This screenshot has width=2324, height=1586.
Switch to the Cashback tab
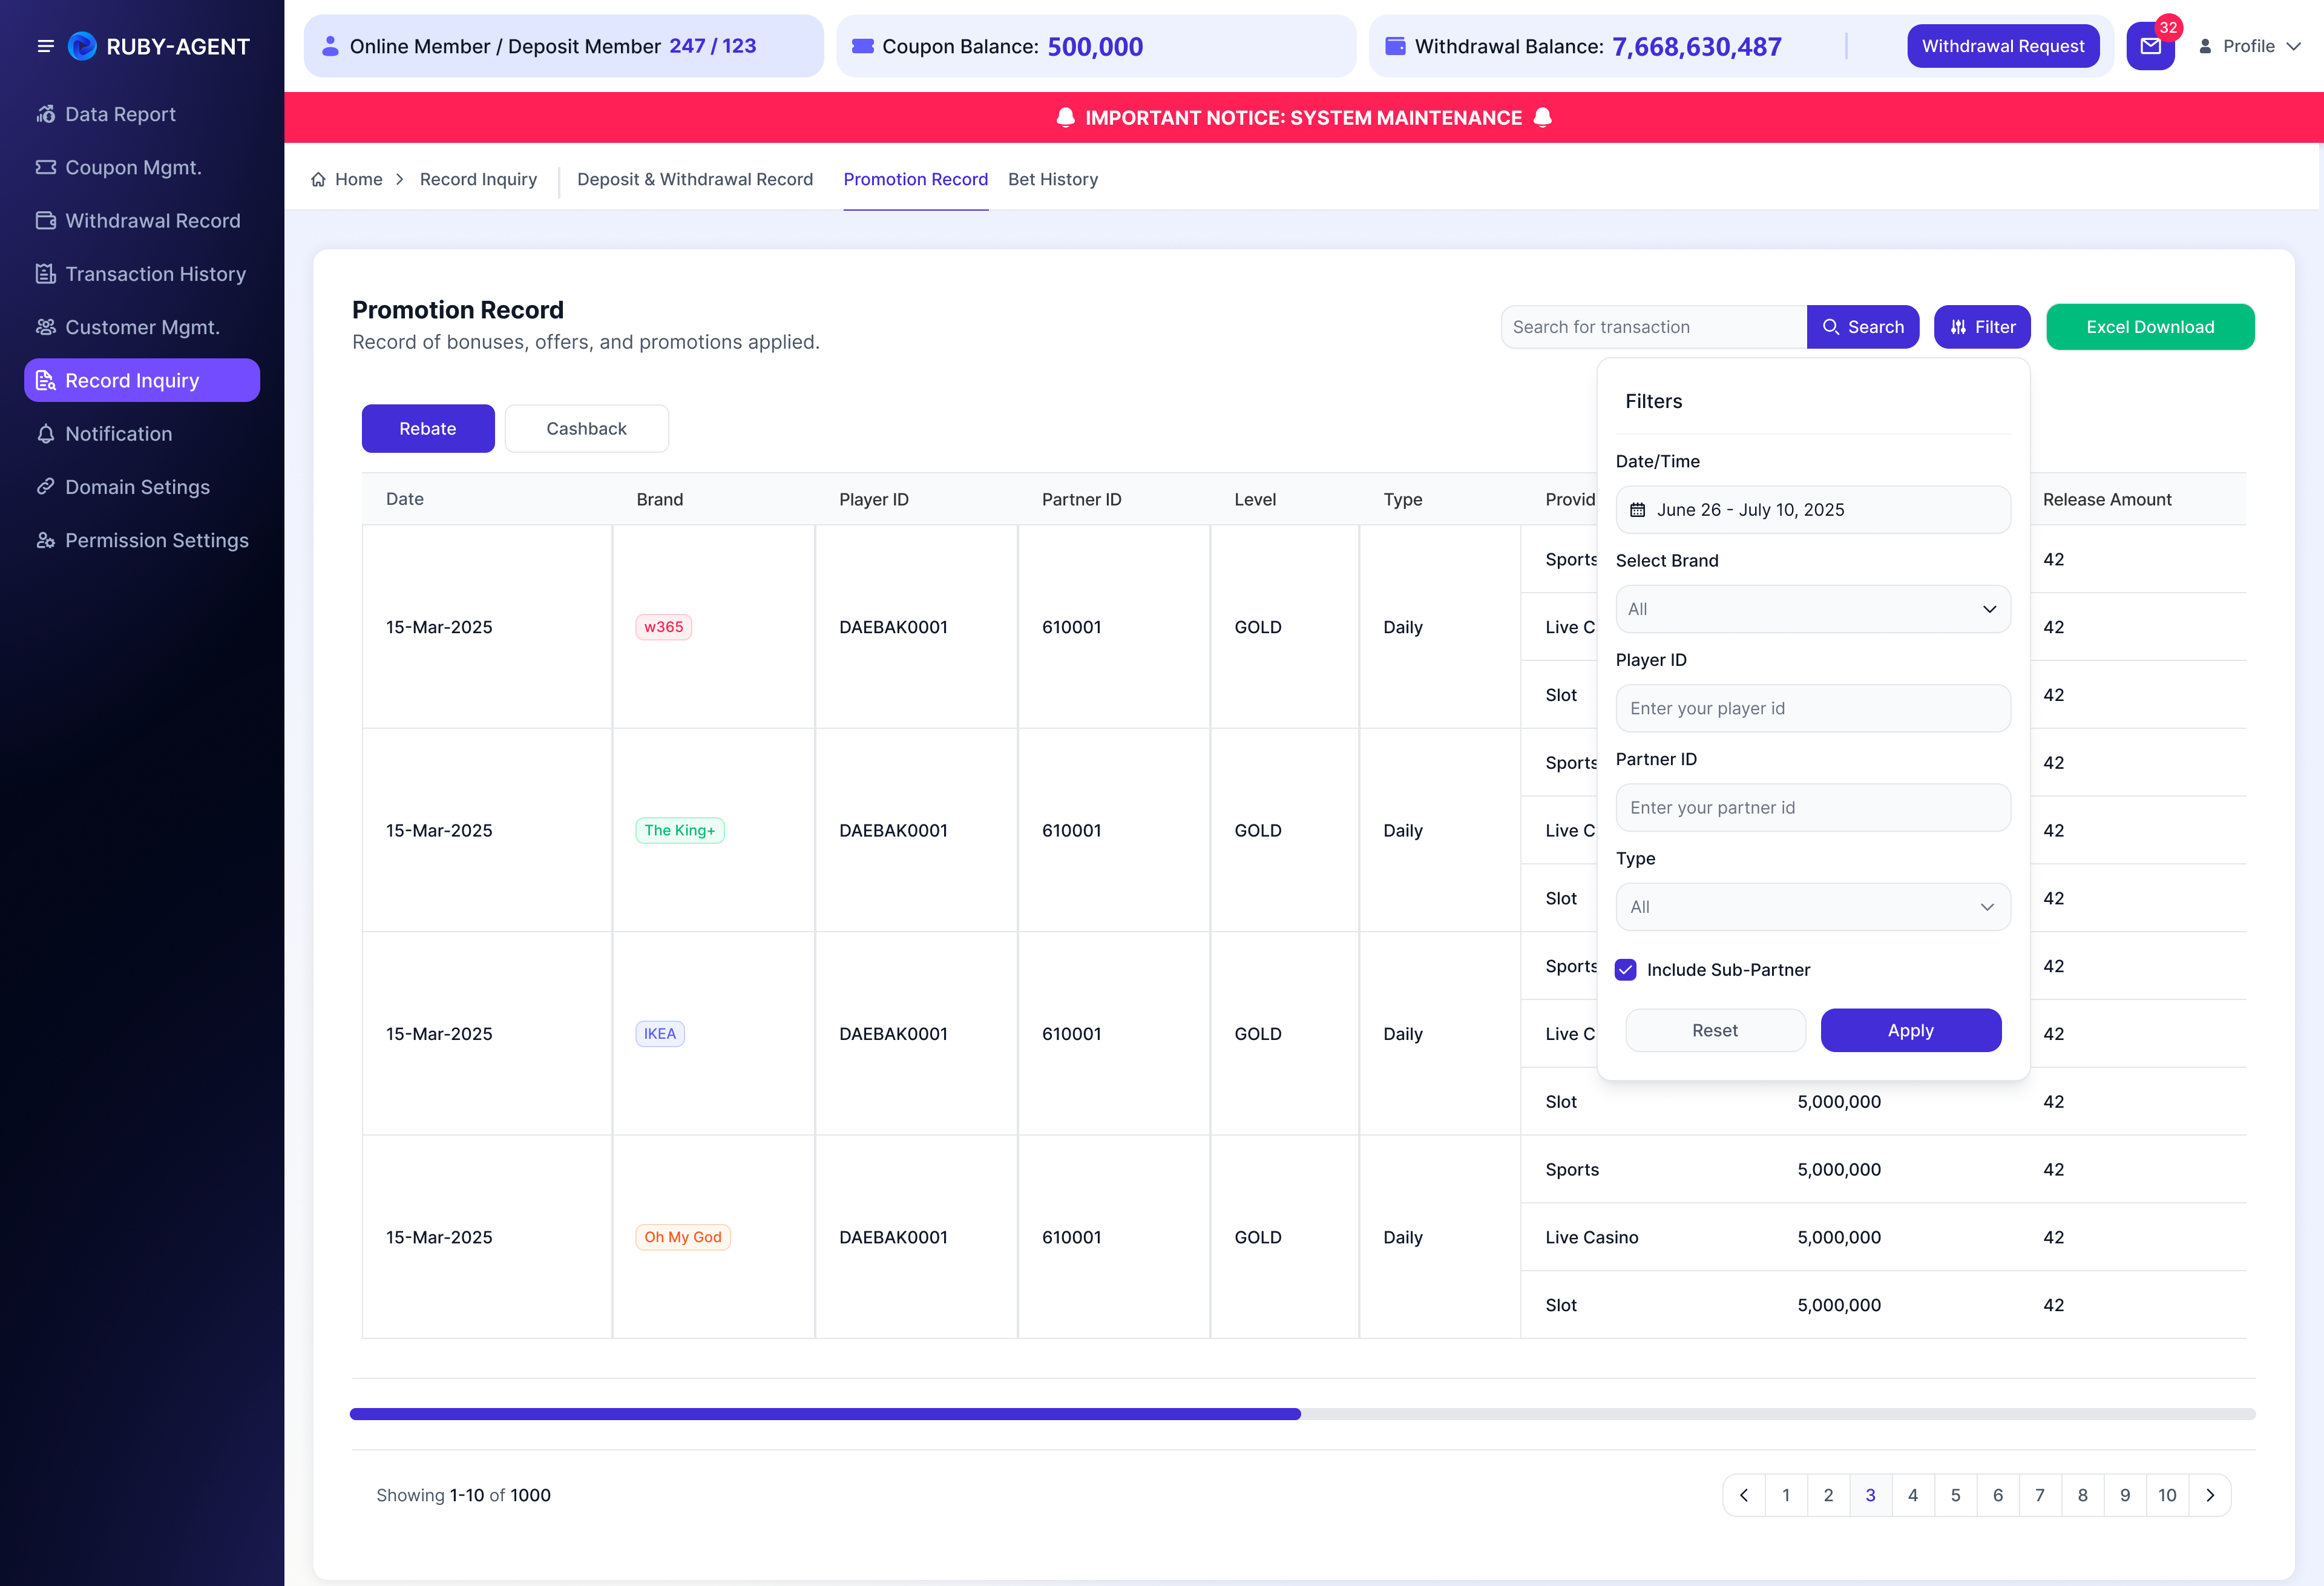(x=586, y=429)
